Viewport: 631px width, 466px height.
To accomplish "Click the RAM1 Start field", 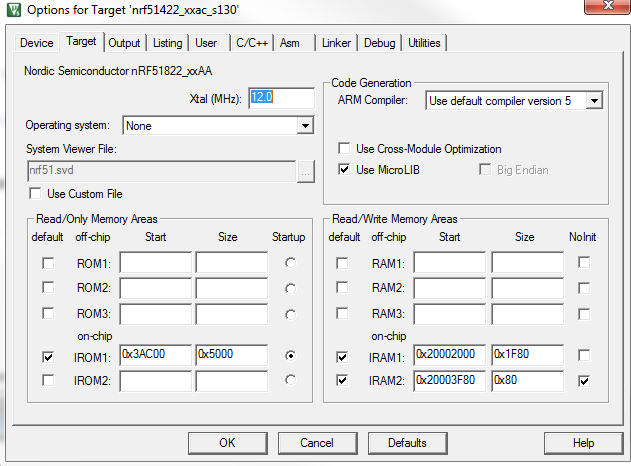I will coord(450,262).
